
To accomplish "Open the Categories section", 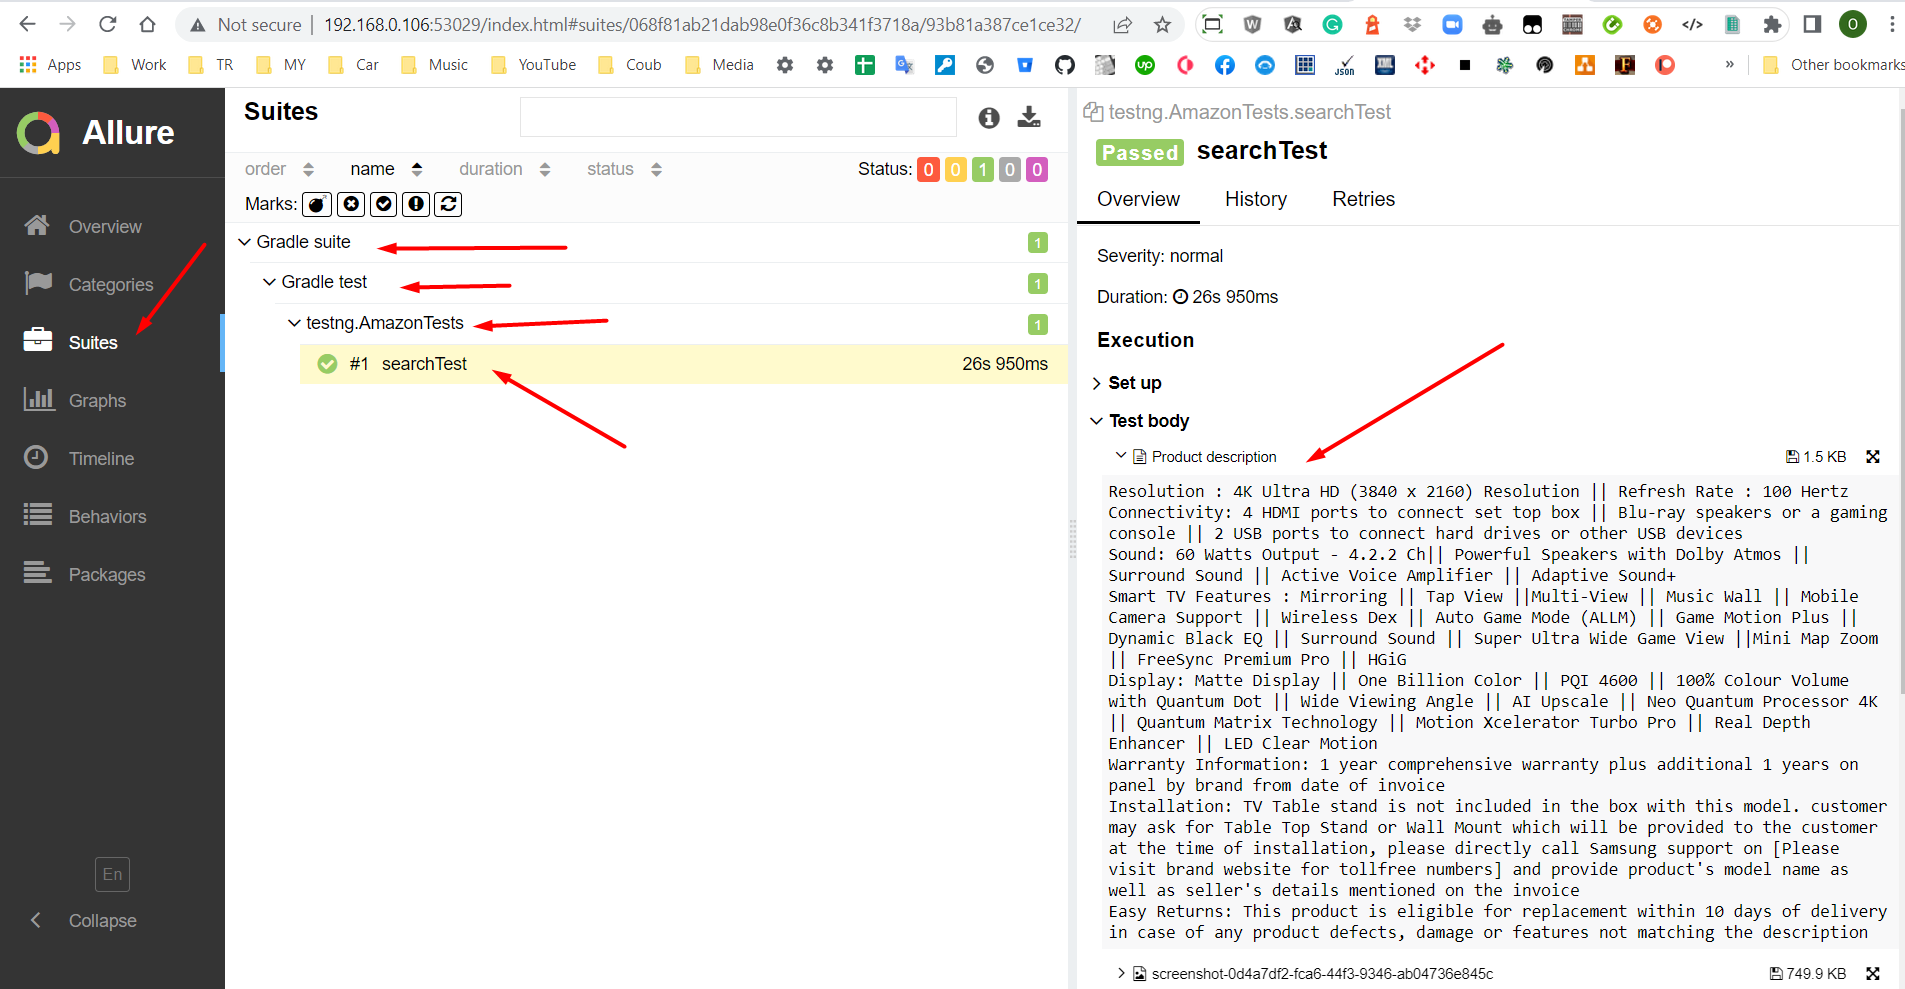I will coord(110,284).
